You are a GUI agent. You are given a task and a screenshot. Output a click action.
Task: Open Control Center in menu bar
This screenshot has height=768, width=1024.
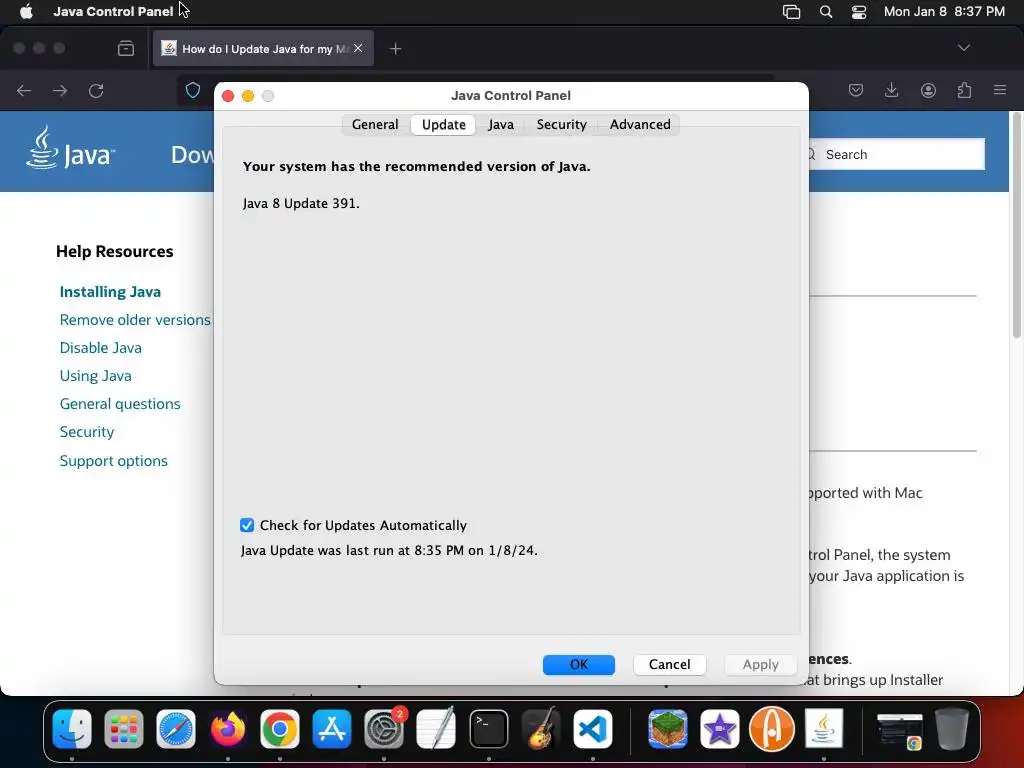(859, 11)
